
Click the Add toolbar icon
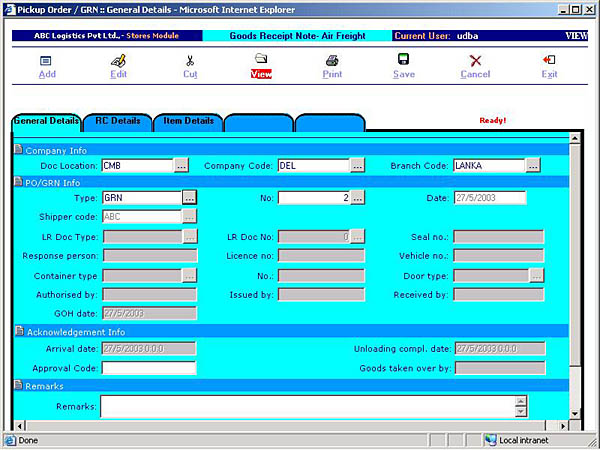[46, 61]
